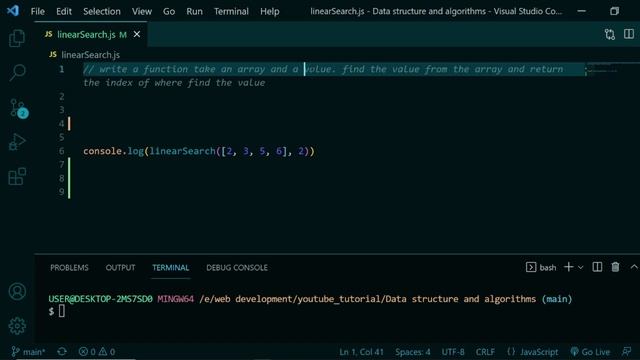
Task: Switch to the PROBLEMS panel tab
Action: point(69,268)
